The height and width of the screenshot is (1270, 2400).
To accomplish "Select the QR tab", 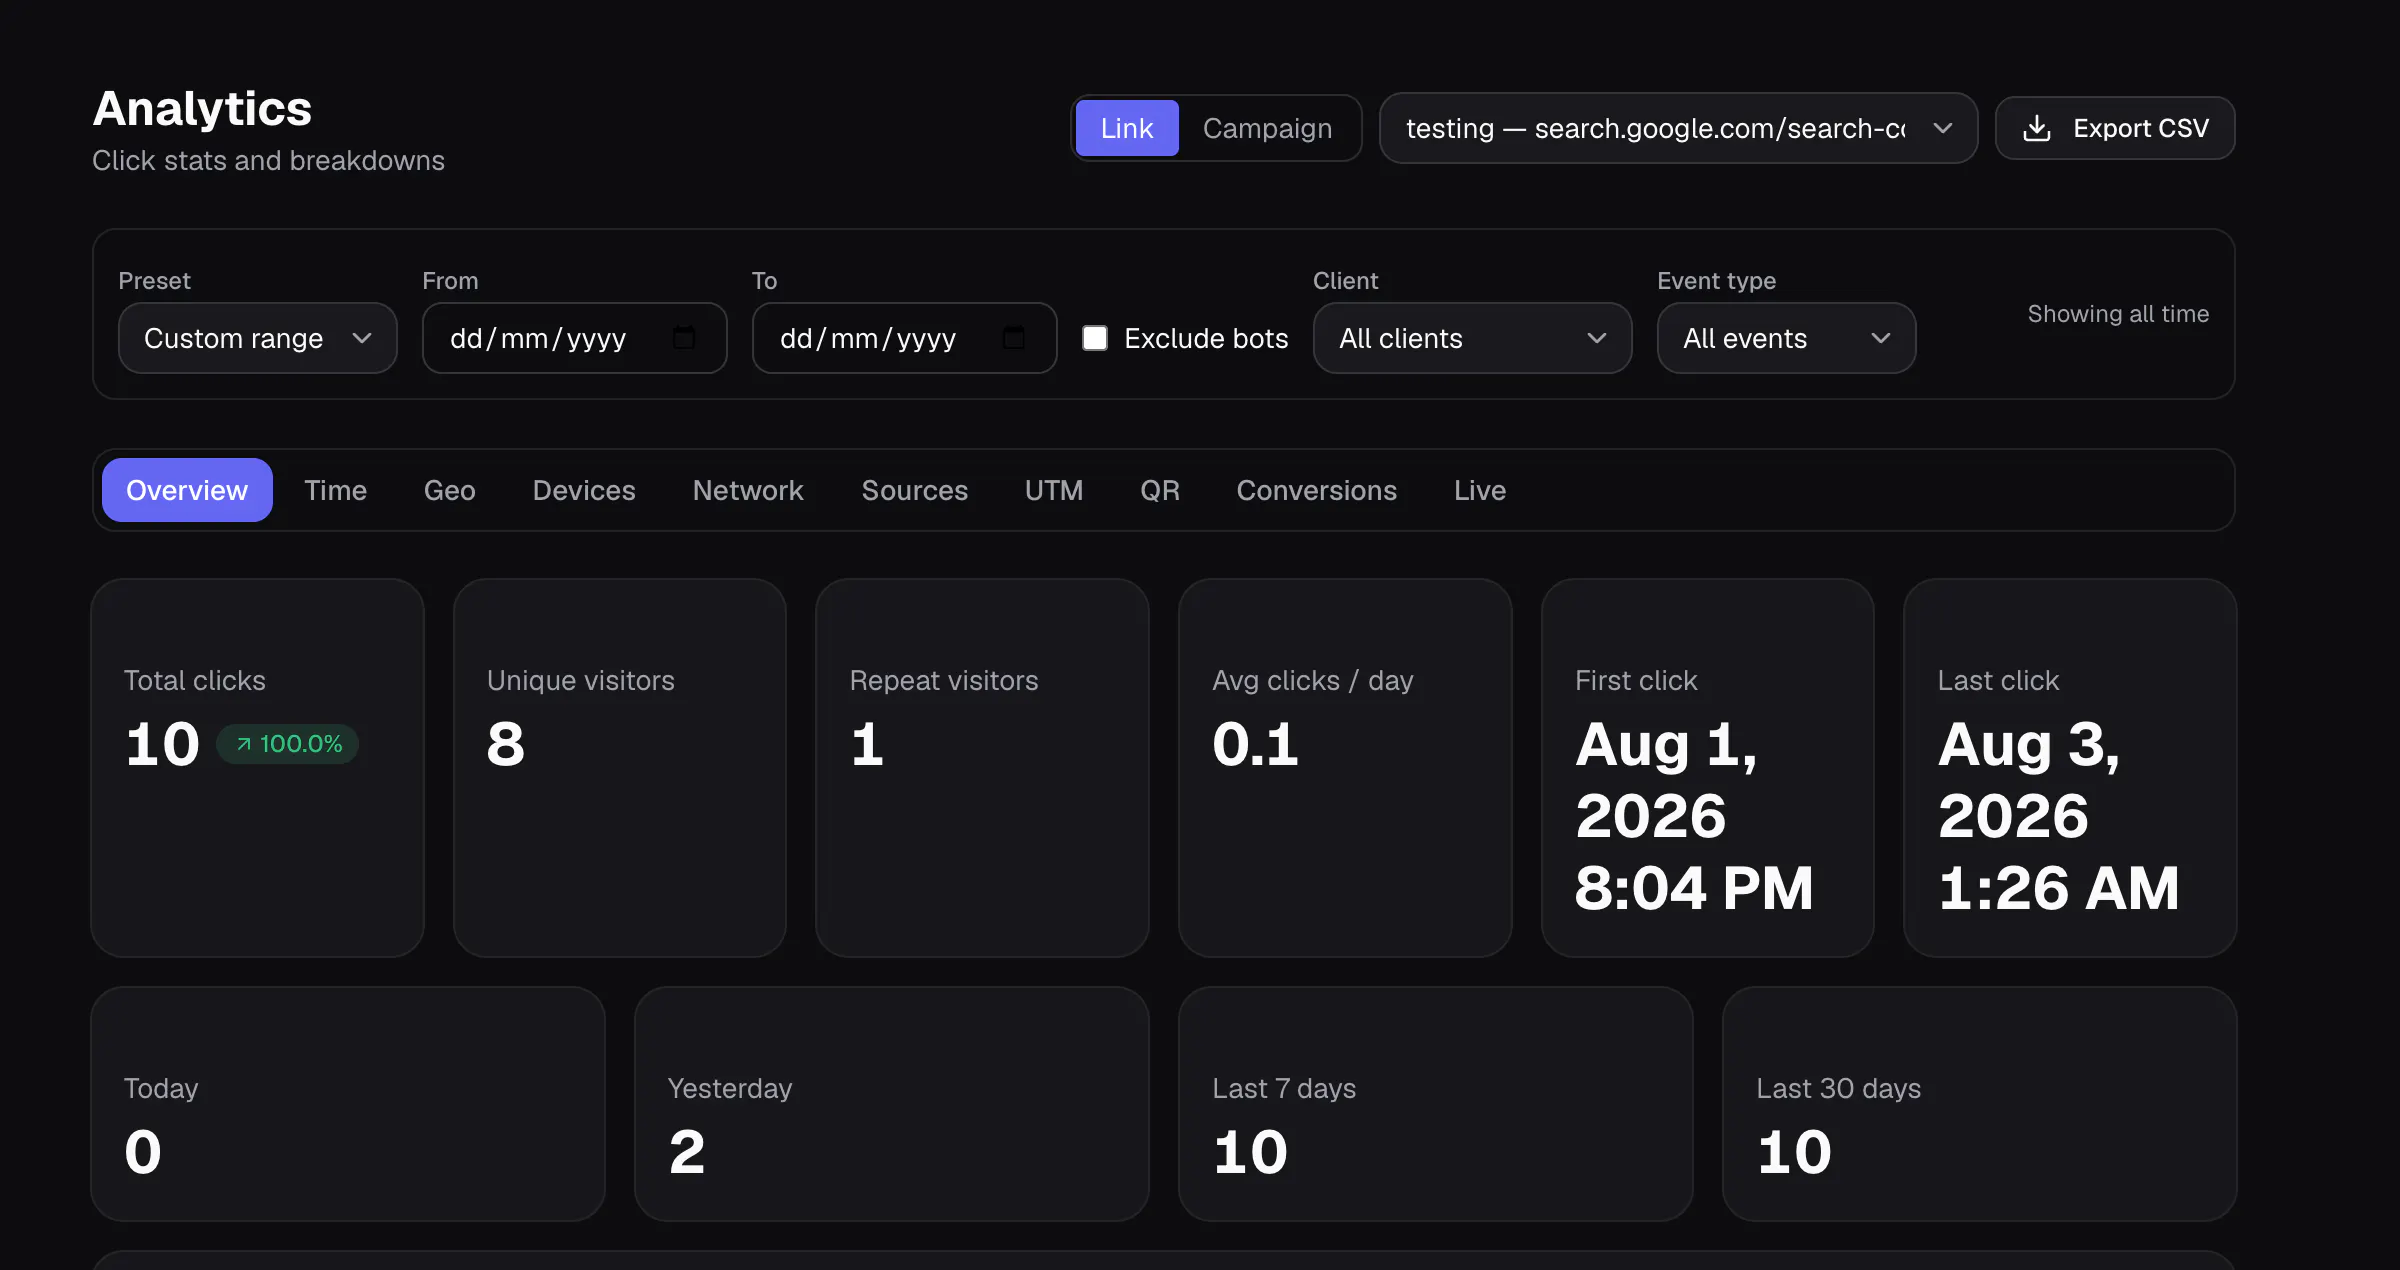I will (x=1159, y=490).
